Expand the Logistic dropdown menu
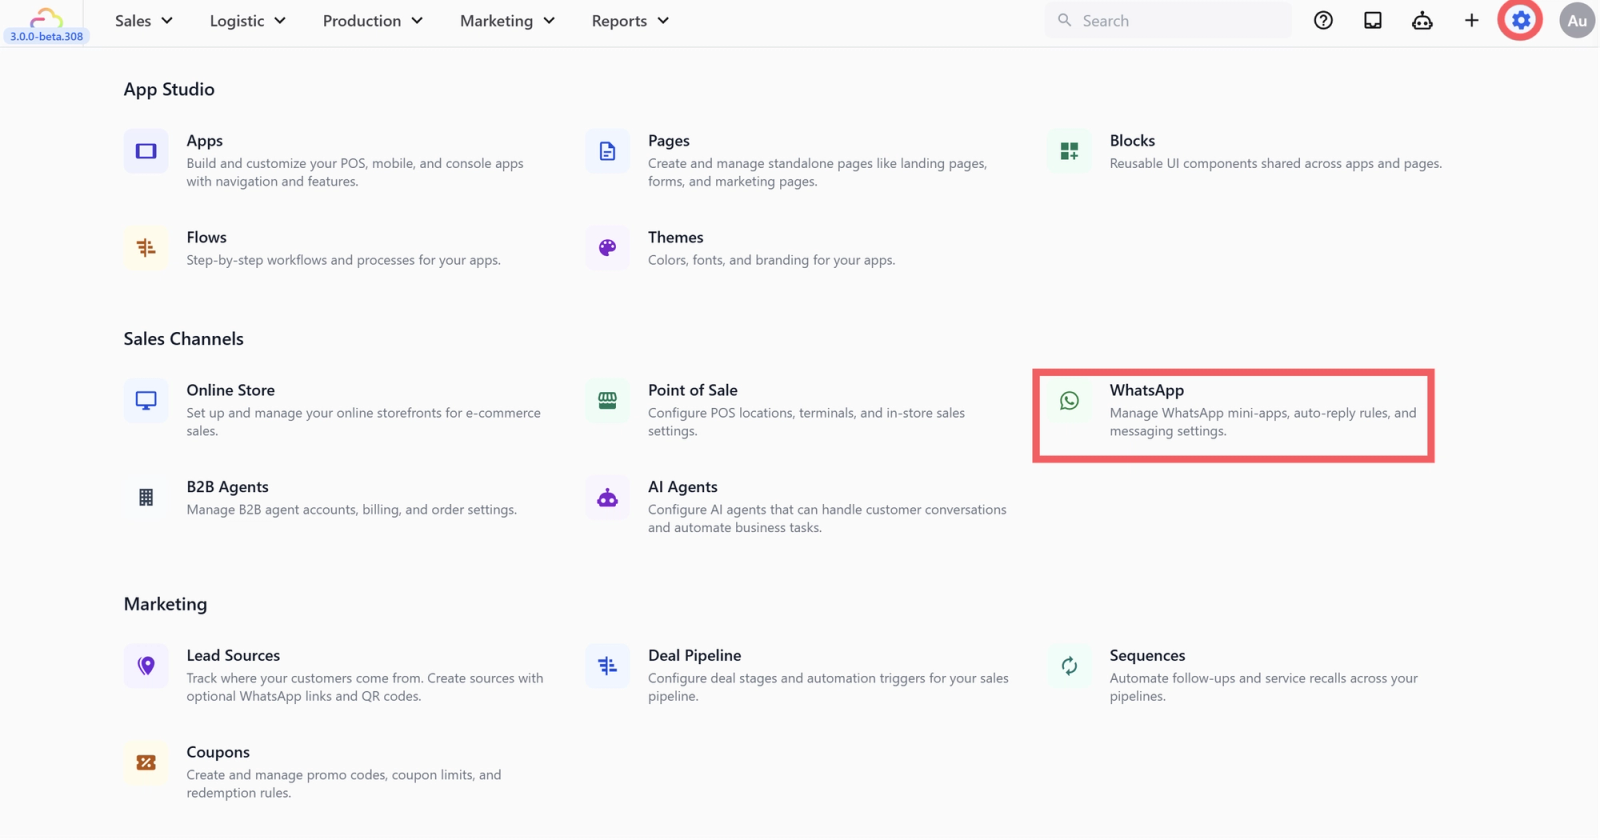The width and height of the screenshot is (1600, 840). [248, 20]
